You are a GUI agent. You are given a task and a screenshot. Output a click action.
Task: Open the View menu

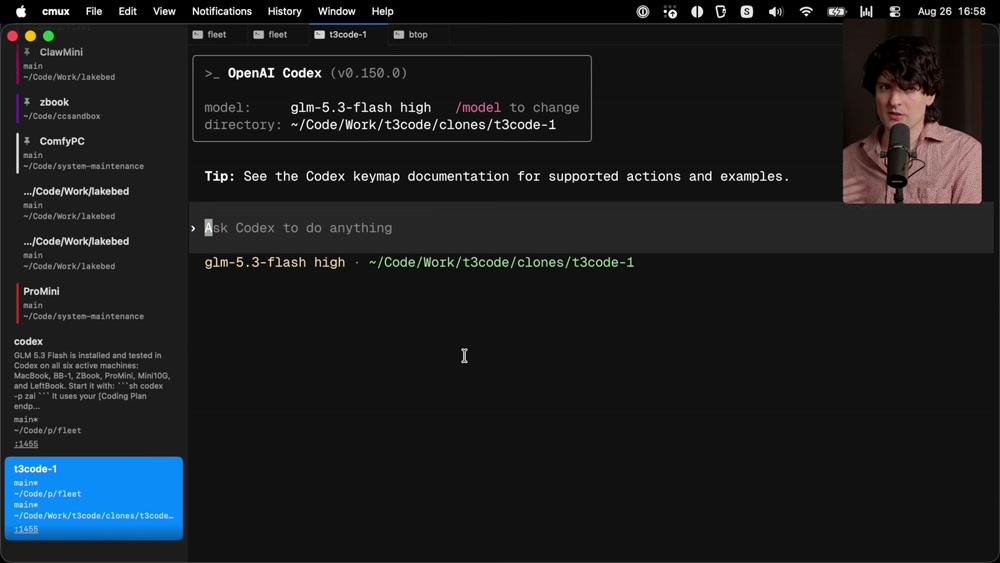click(x=164, y=11)
